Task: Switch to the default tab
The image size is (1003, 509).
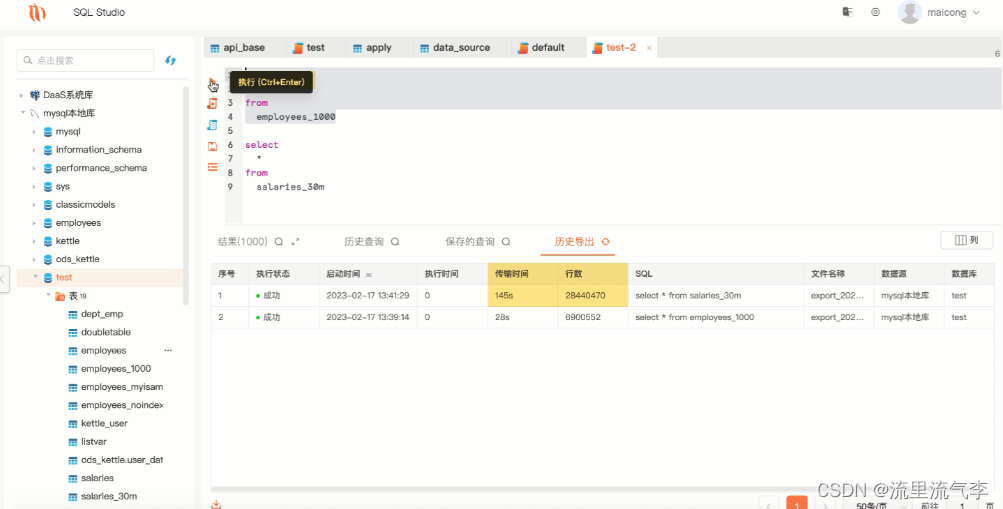Action: point(541,47)
